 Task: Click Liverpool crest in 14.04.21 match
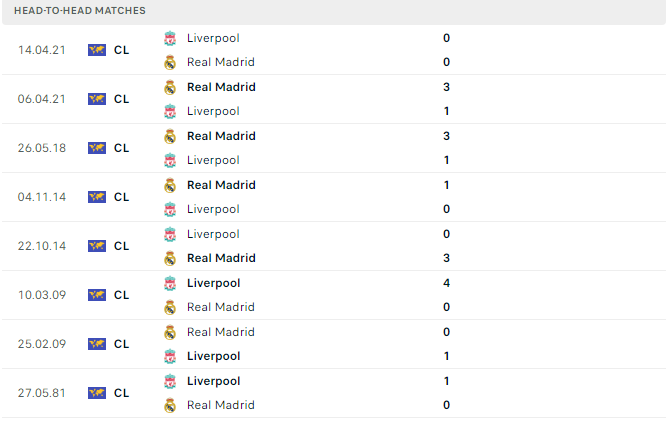[x=170, y=38]
